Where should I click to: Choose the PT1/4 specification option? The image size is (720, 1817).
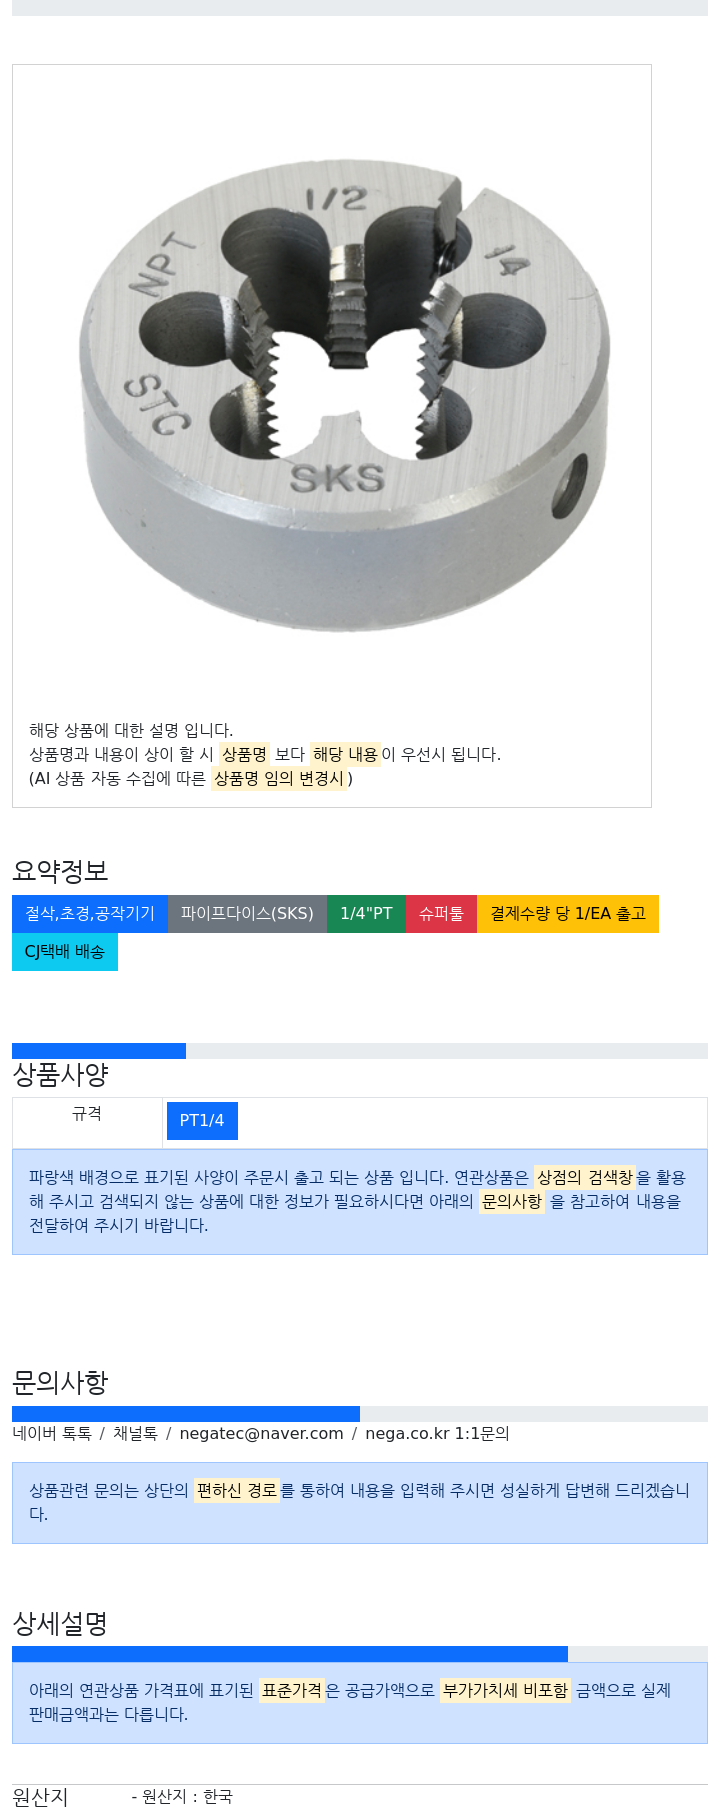[202, 1121]
